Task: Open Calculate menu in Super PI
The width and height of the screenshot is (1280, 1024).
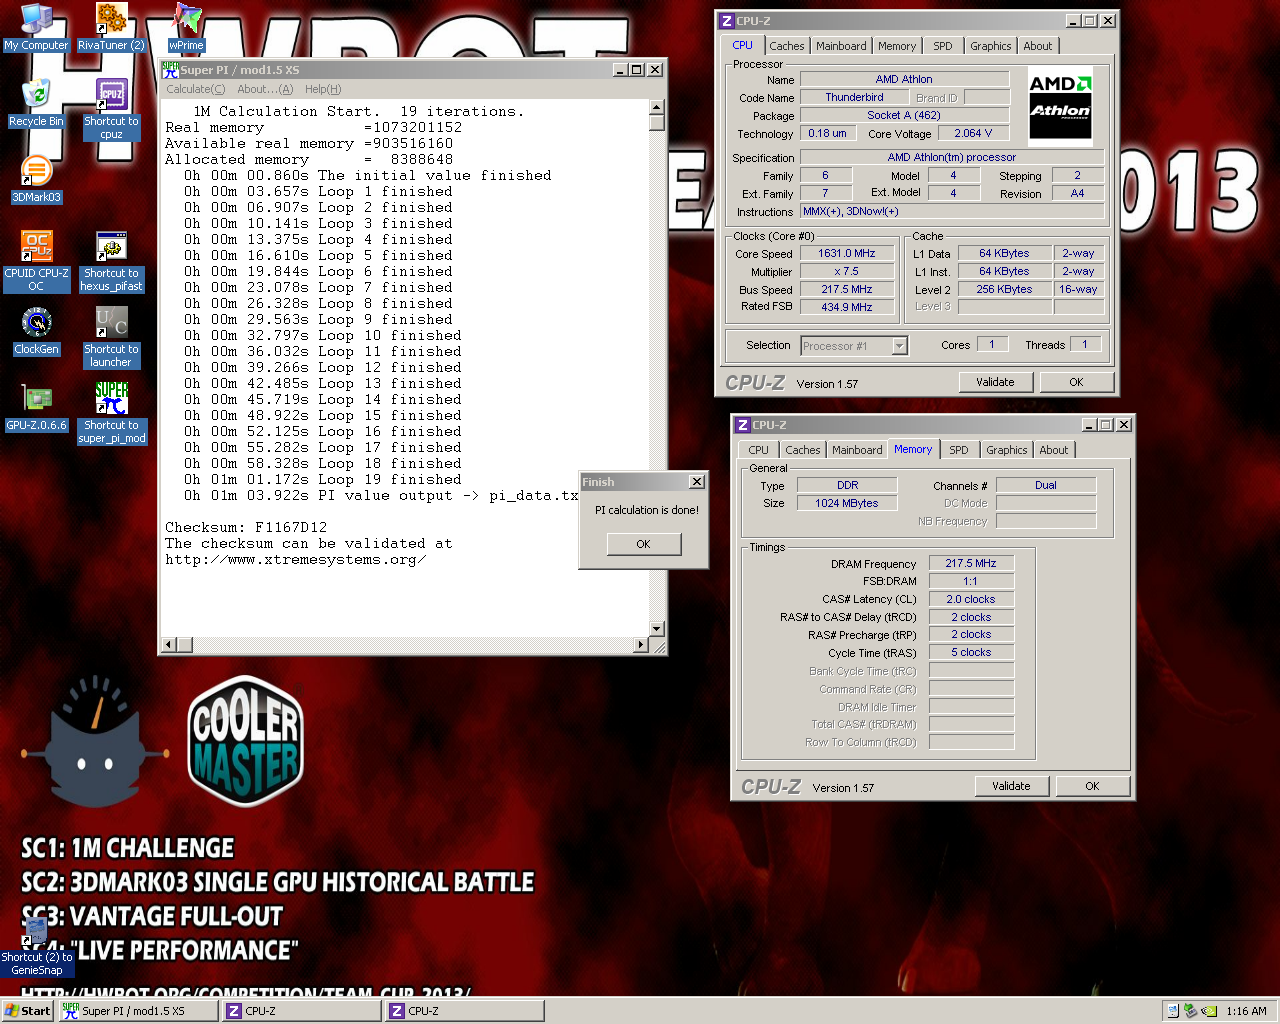Action: [x=196, y=89]
